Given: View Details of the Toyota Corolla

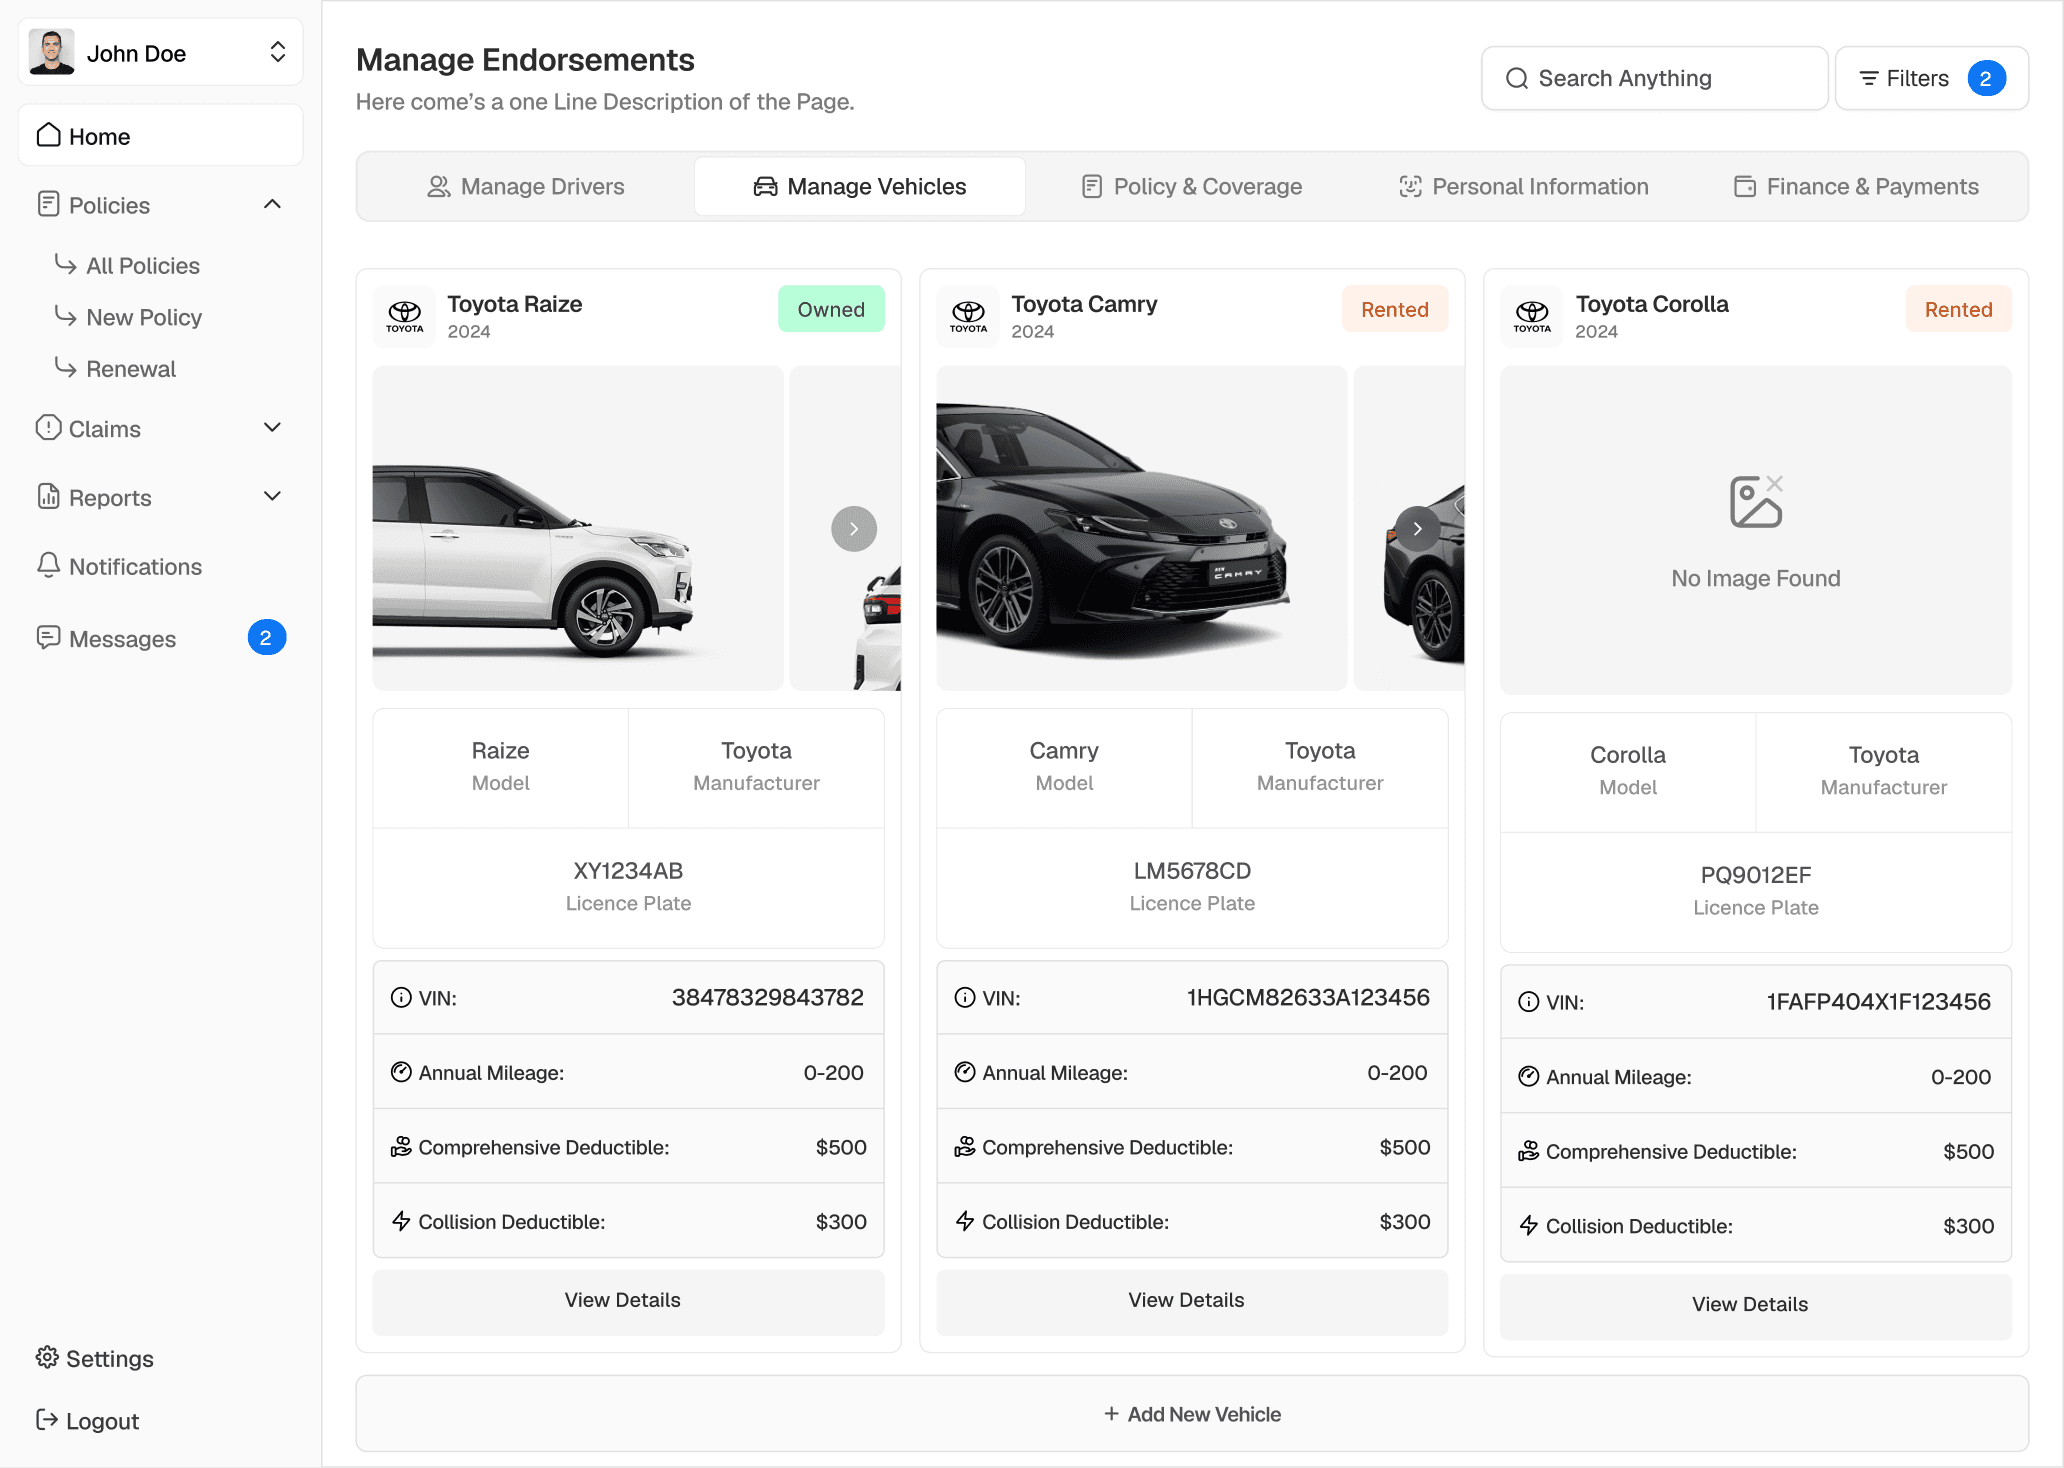Looking at the screenshot, I should coord(1750,1304).
